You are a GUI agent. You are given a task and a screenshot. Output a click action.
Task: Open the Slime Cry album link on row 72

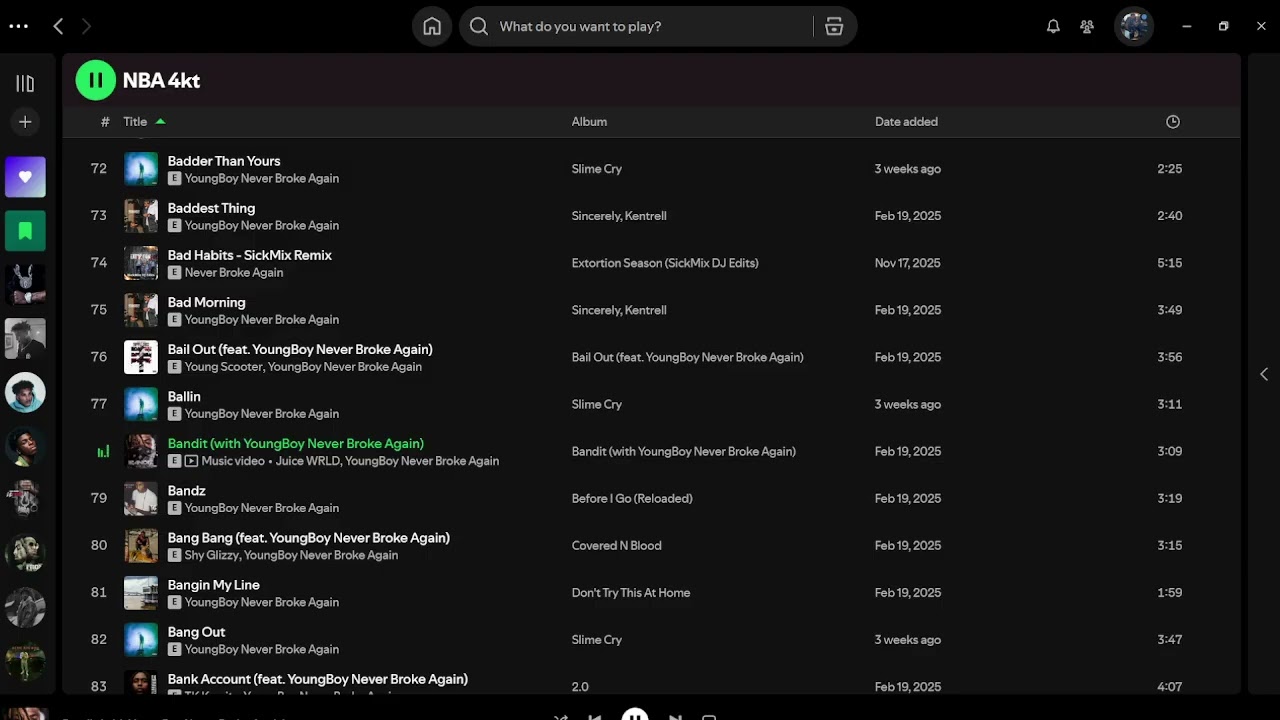[597, 169]
